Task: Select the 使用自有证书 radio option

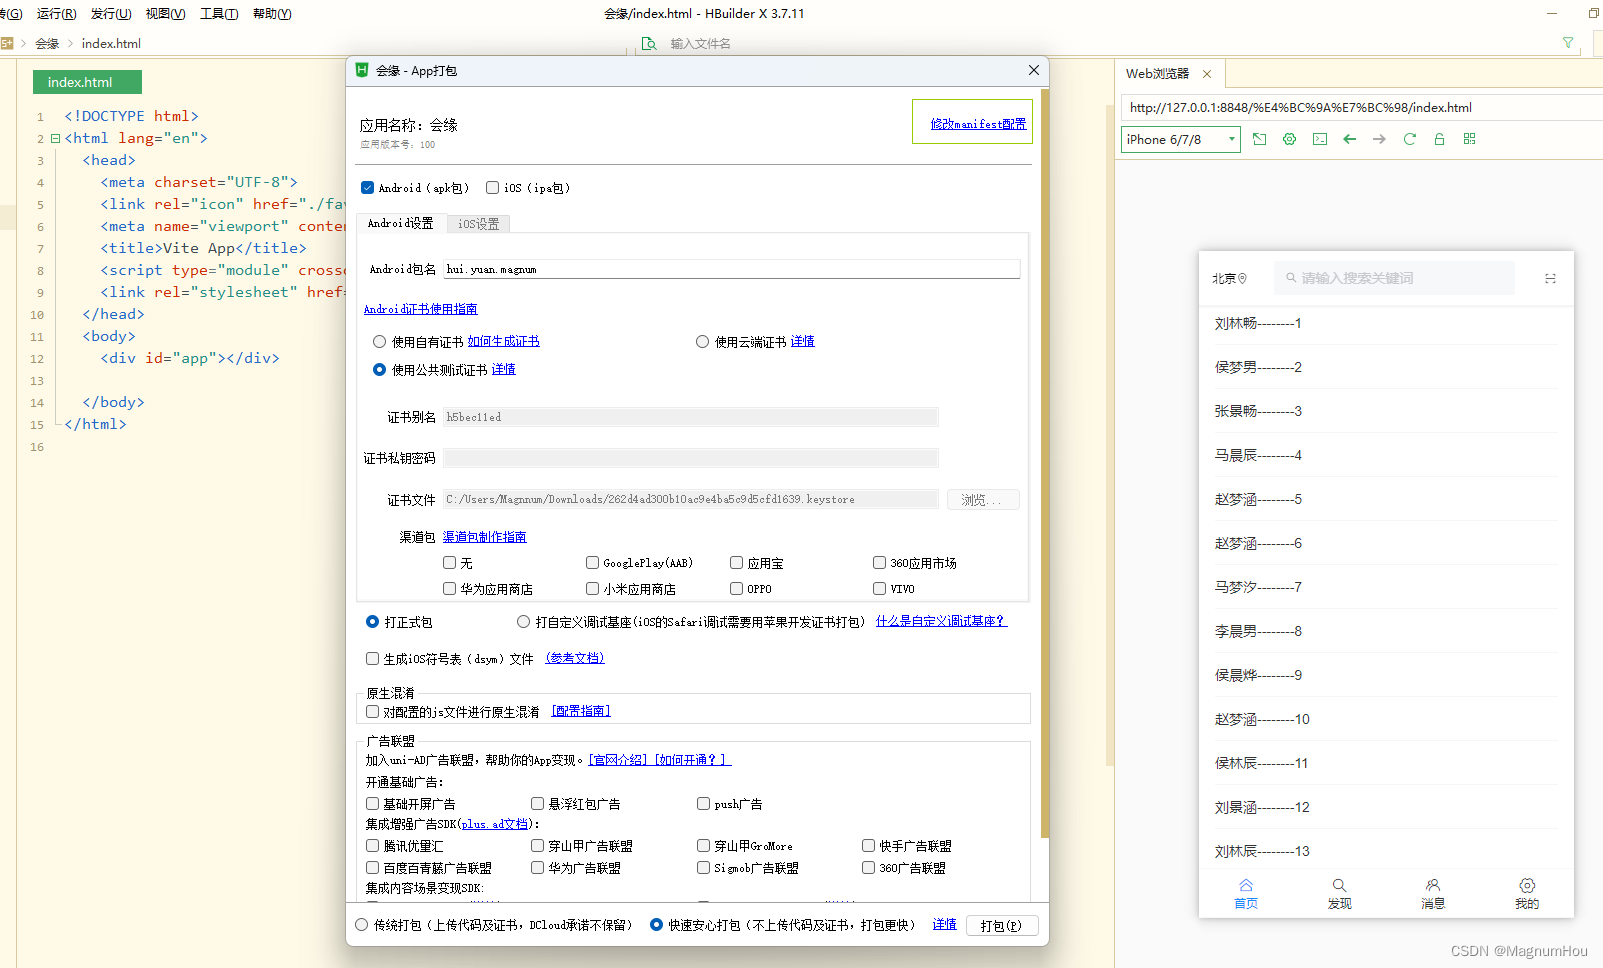Action: (379, 341)
